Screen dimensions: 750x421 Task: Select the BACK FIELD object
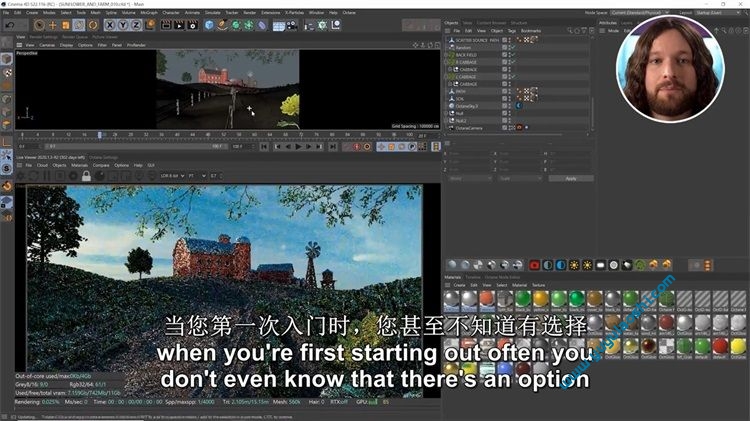pos(465,55)
